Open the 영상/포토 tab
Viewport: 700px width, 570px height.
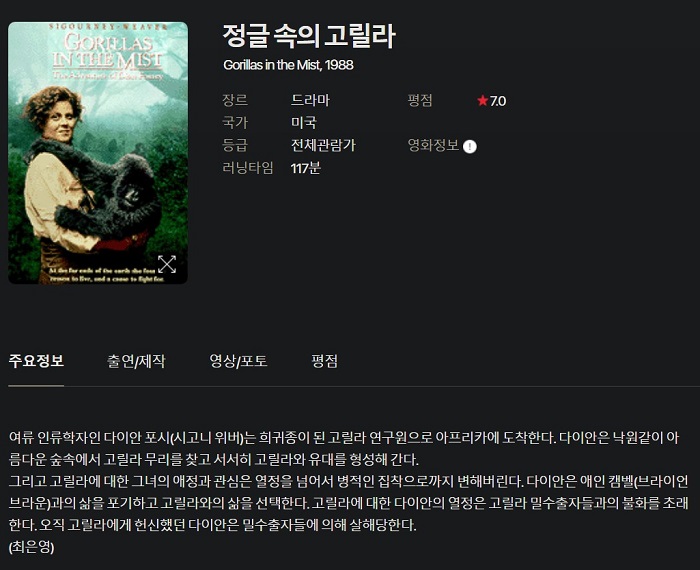click(238, 361)
